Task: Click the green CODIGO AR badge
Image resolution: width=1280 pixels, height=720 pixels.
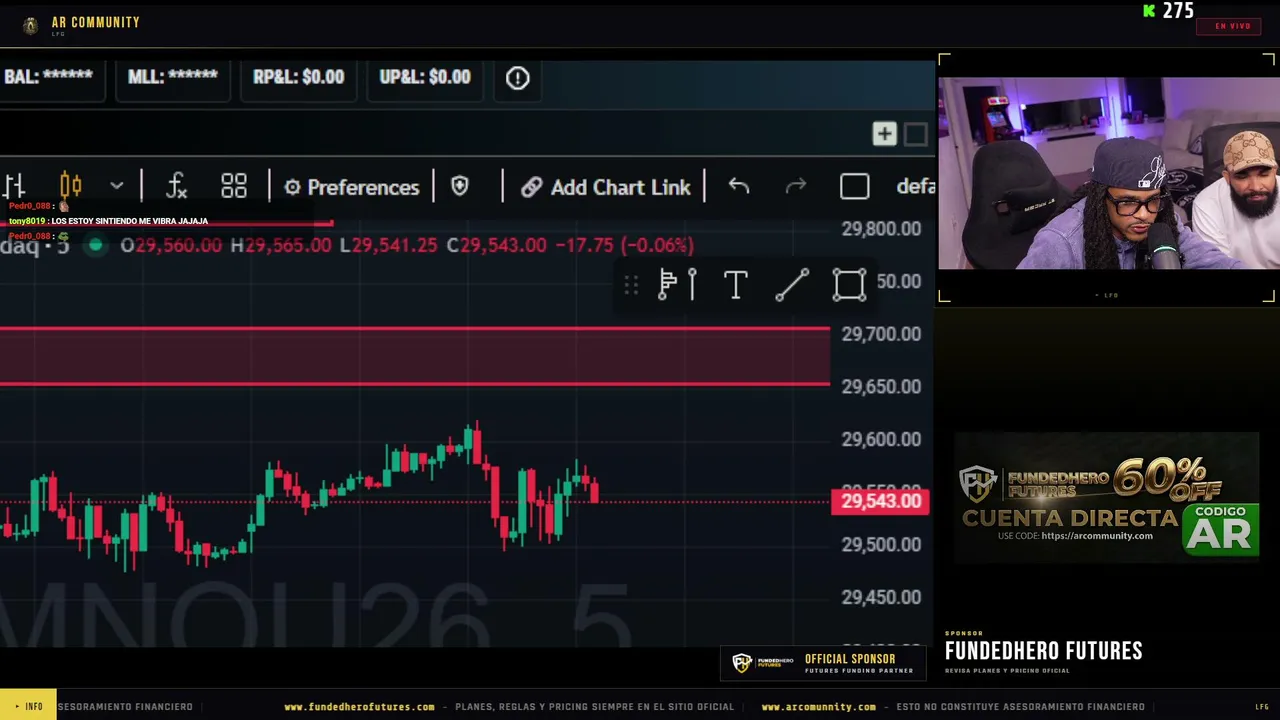Action: pos(1221,529)
